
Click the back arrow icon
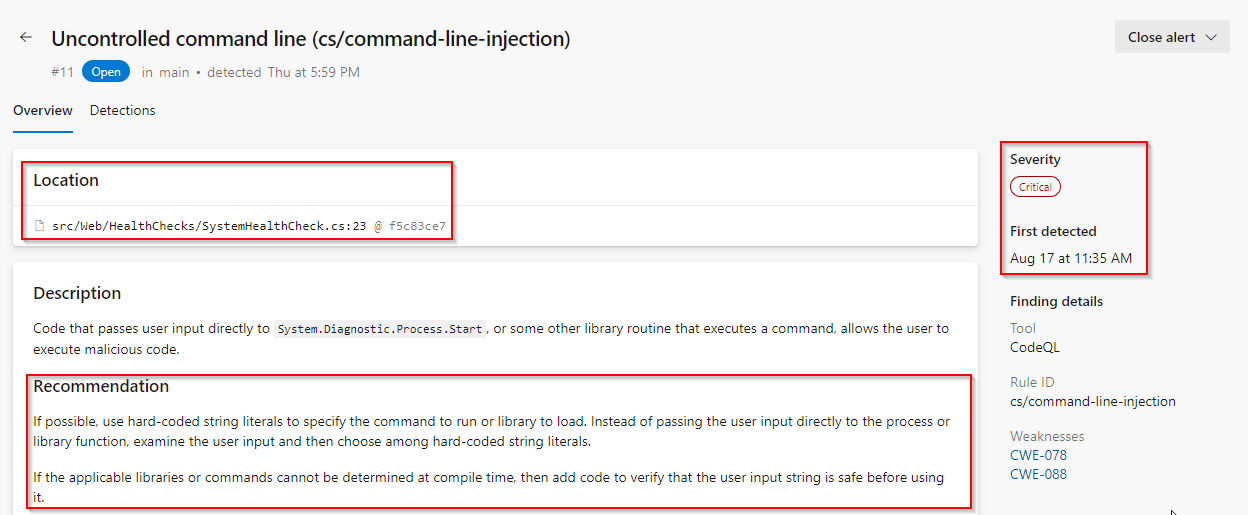(26, 37)
